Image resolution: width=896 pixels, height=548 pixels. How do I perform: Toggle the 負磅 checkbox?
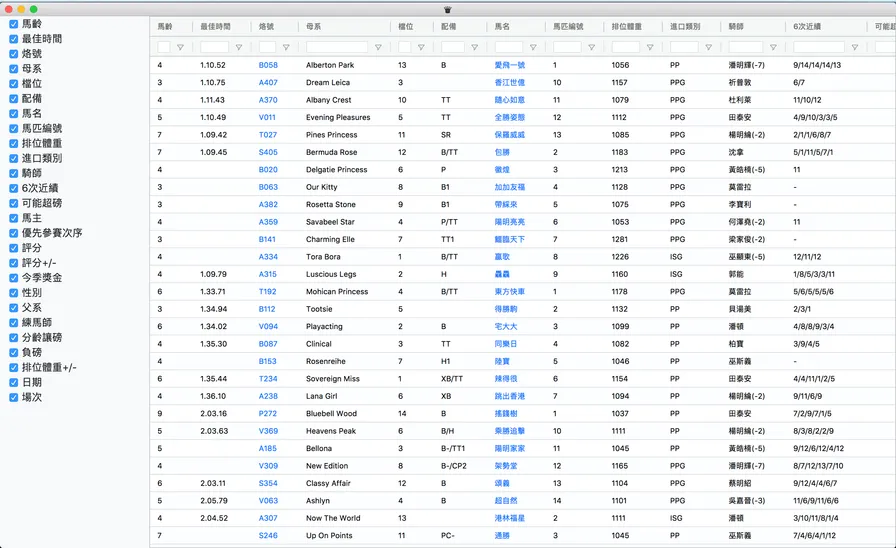(14, 352)
